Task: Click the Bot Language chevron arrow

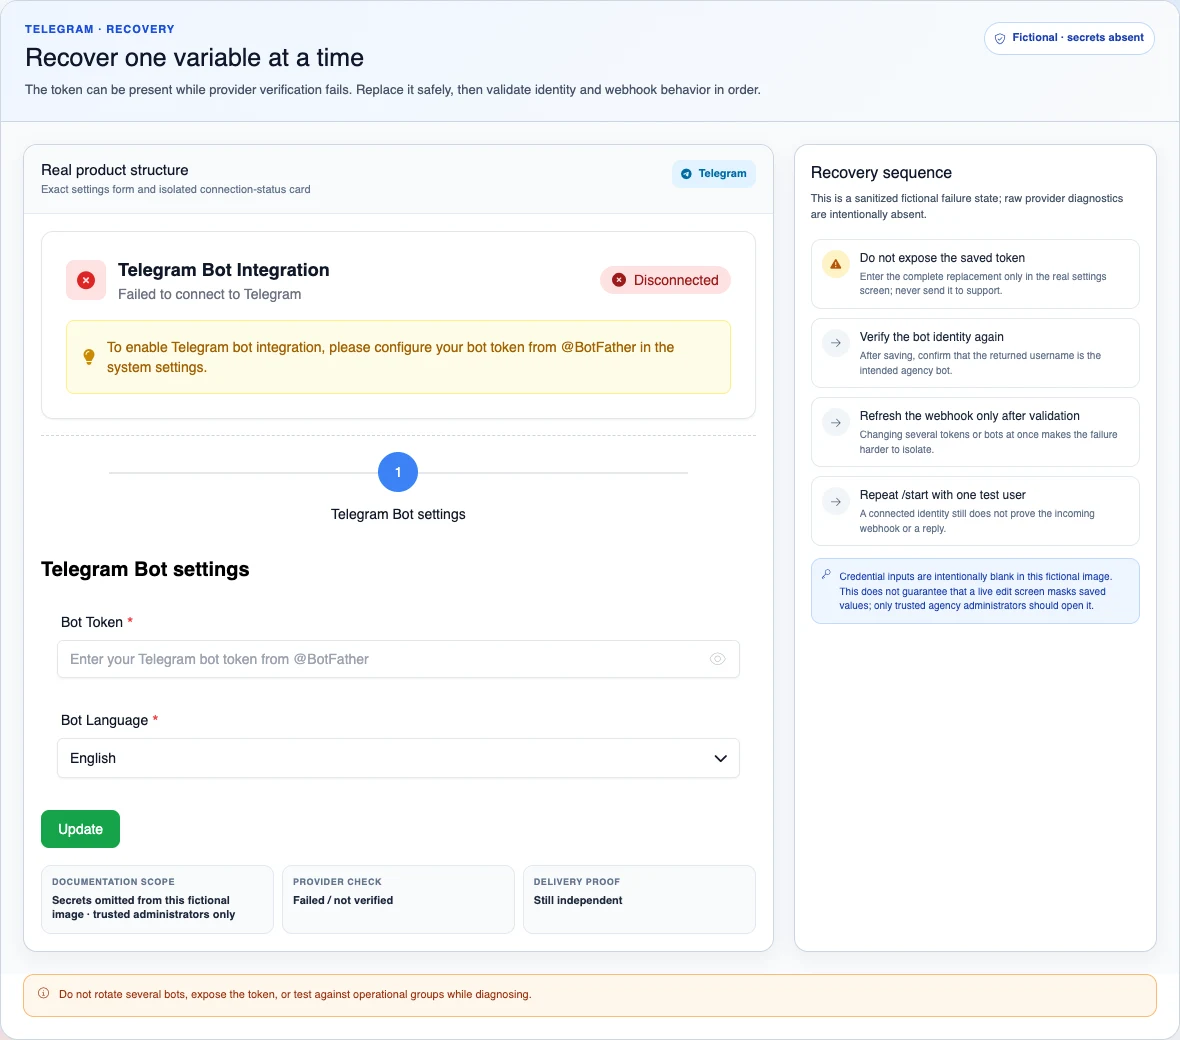Action: (720, 759)
